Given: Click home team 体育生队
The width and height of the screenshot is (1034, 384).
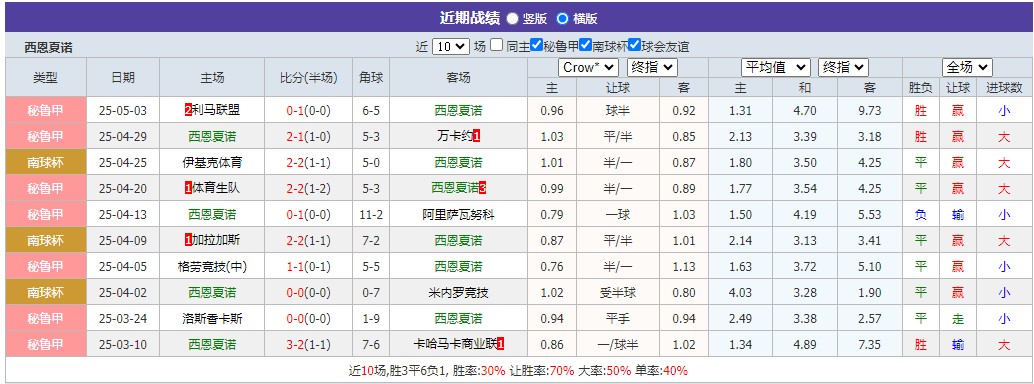Looking at the screenshot, I should point(216,188).
